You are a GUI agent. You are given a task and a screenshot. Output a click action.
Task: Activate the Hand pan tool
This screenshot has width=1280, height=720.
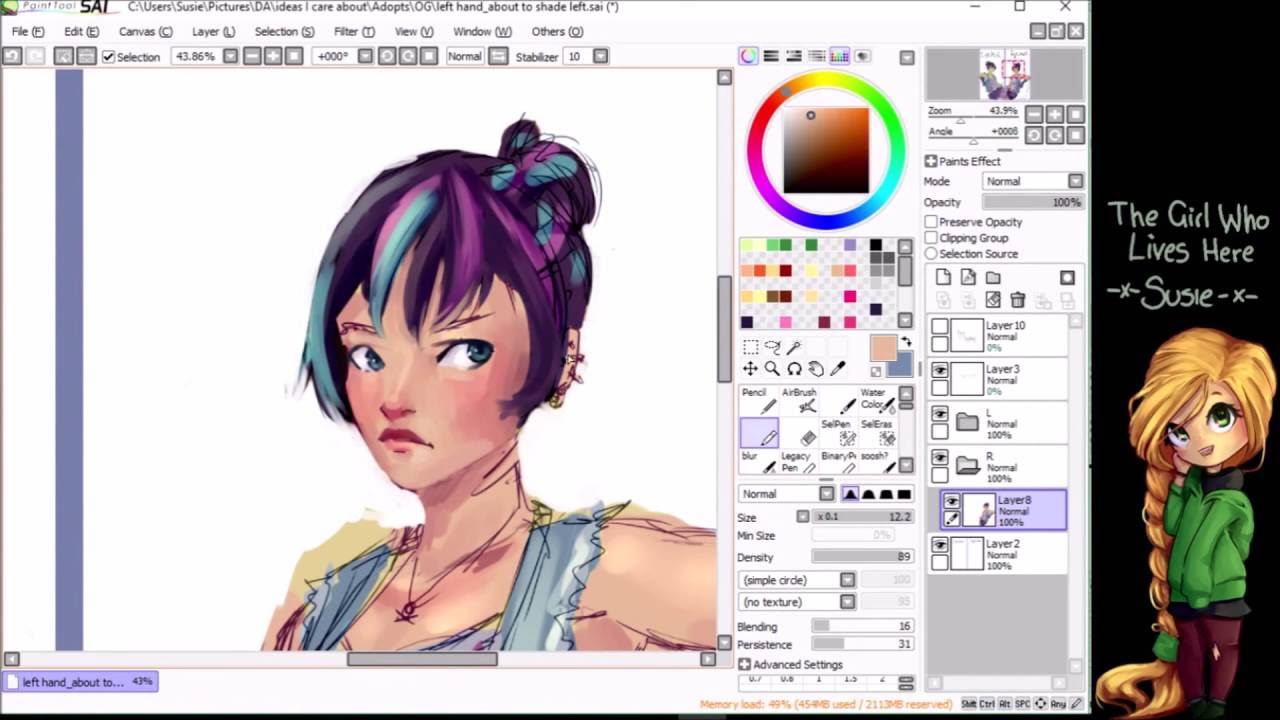point(816,369)
